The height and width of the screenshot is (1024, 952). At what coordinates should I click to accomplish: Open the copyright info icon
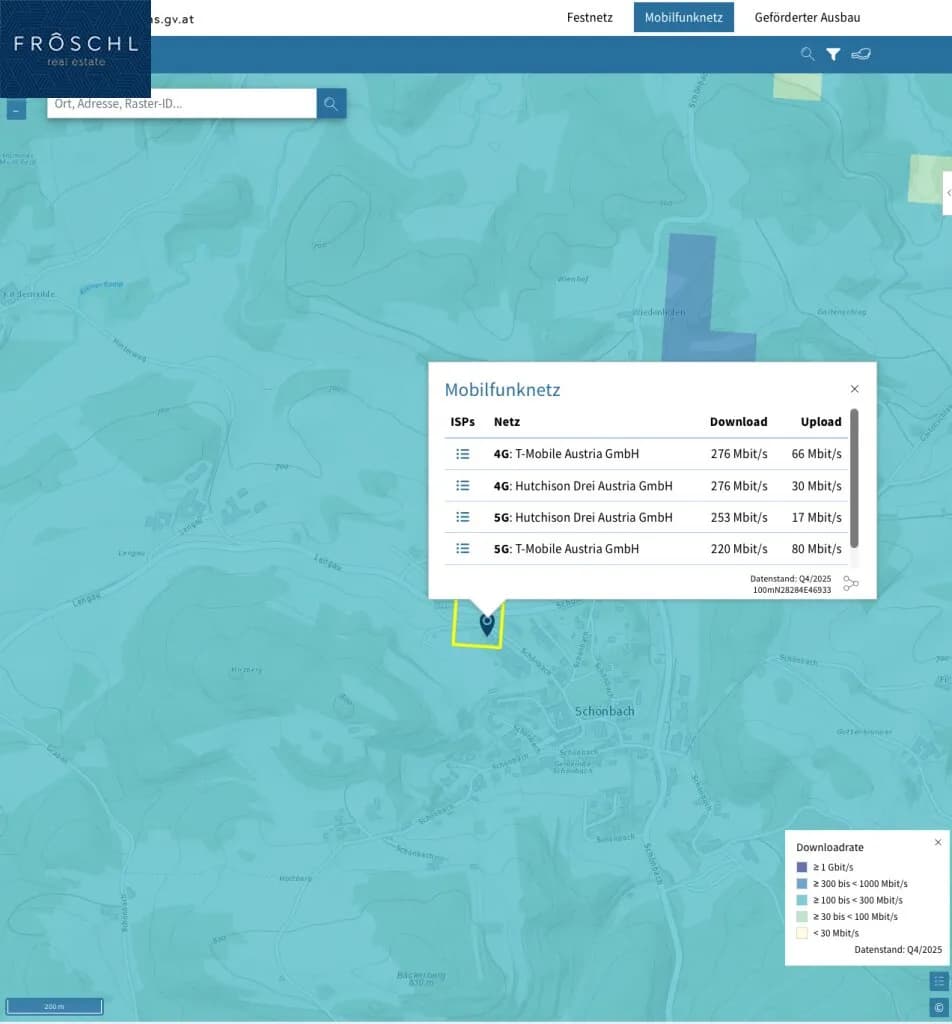tap(938, 1008)
